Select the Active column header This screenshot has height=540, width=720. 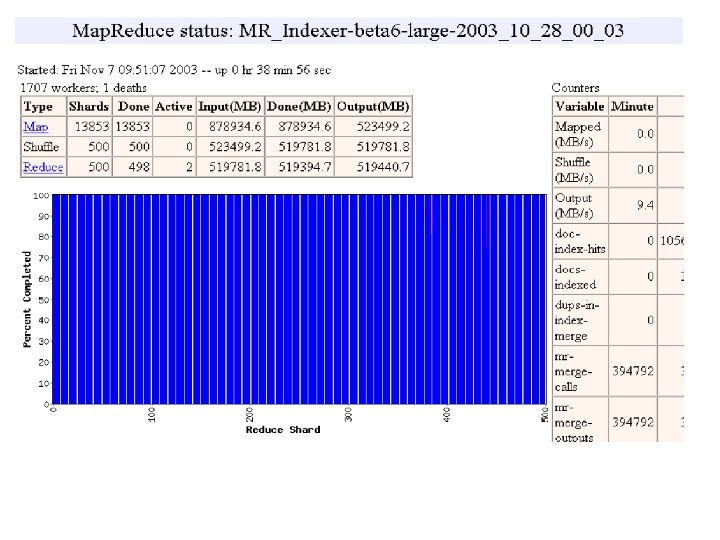[x=174, y=107]
